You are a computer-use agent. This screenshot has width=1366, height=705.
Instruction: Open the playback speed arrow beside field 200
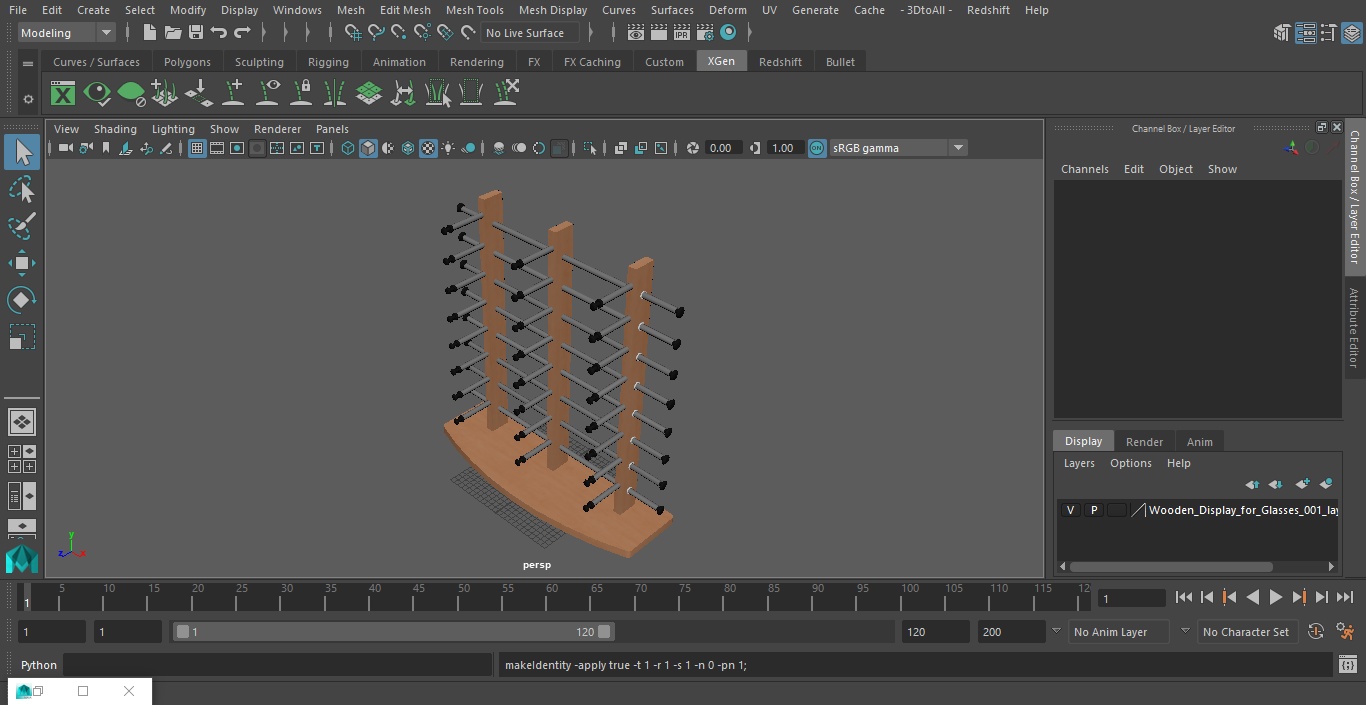tap(1056, 631)
